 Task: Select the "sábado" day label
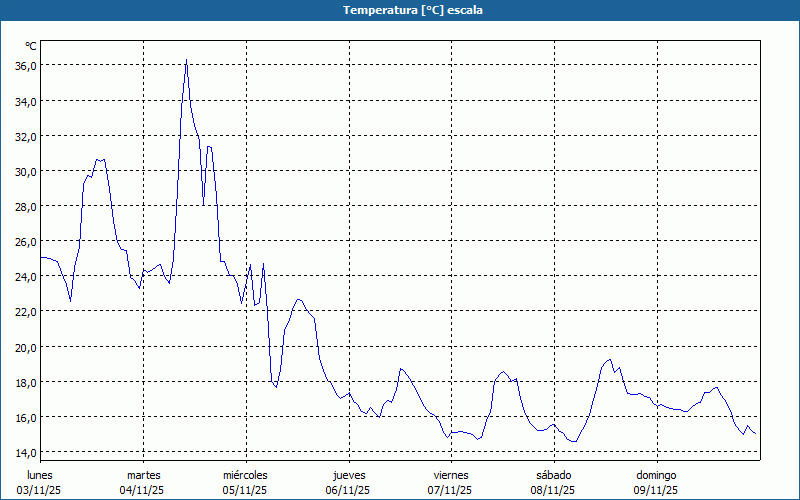coord(553,474)
